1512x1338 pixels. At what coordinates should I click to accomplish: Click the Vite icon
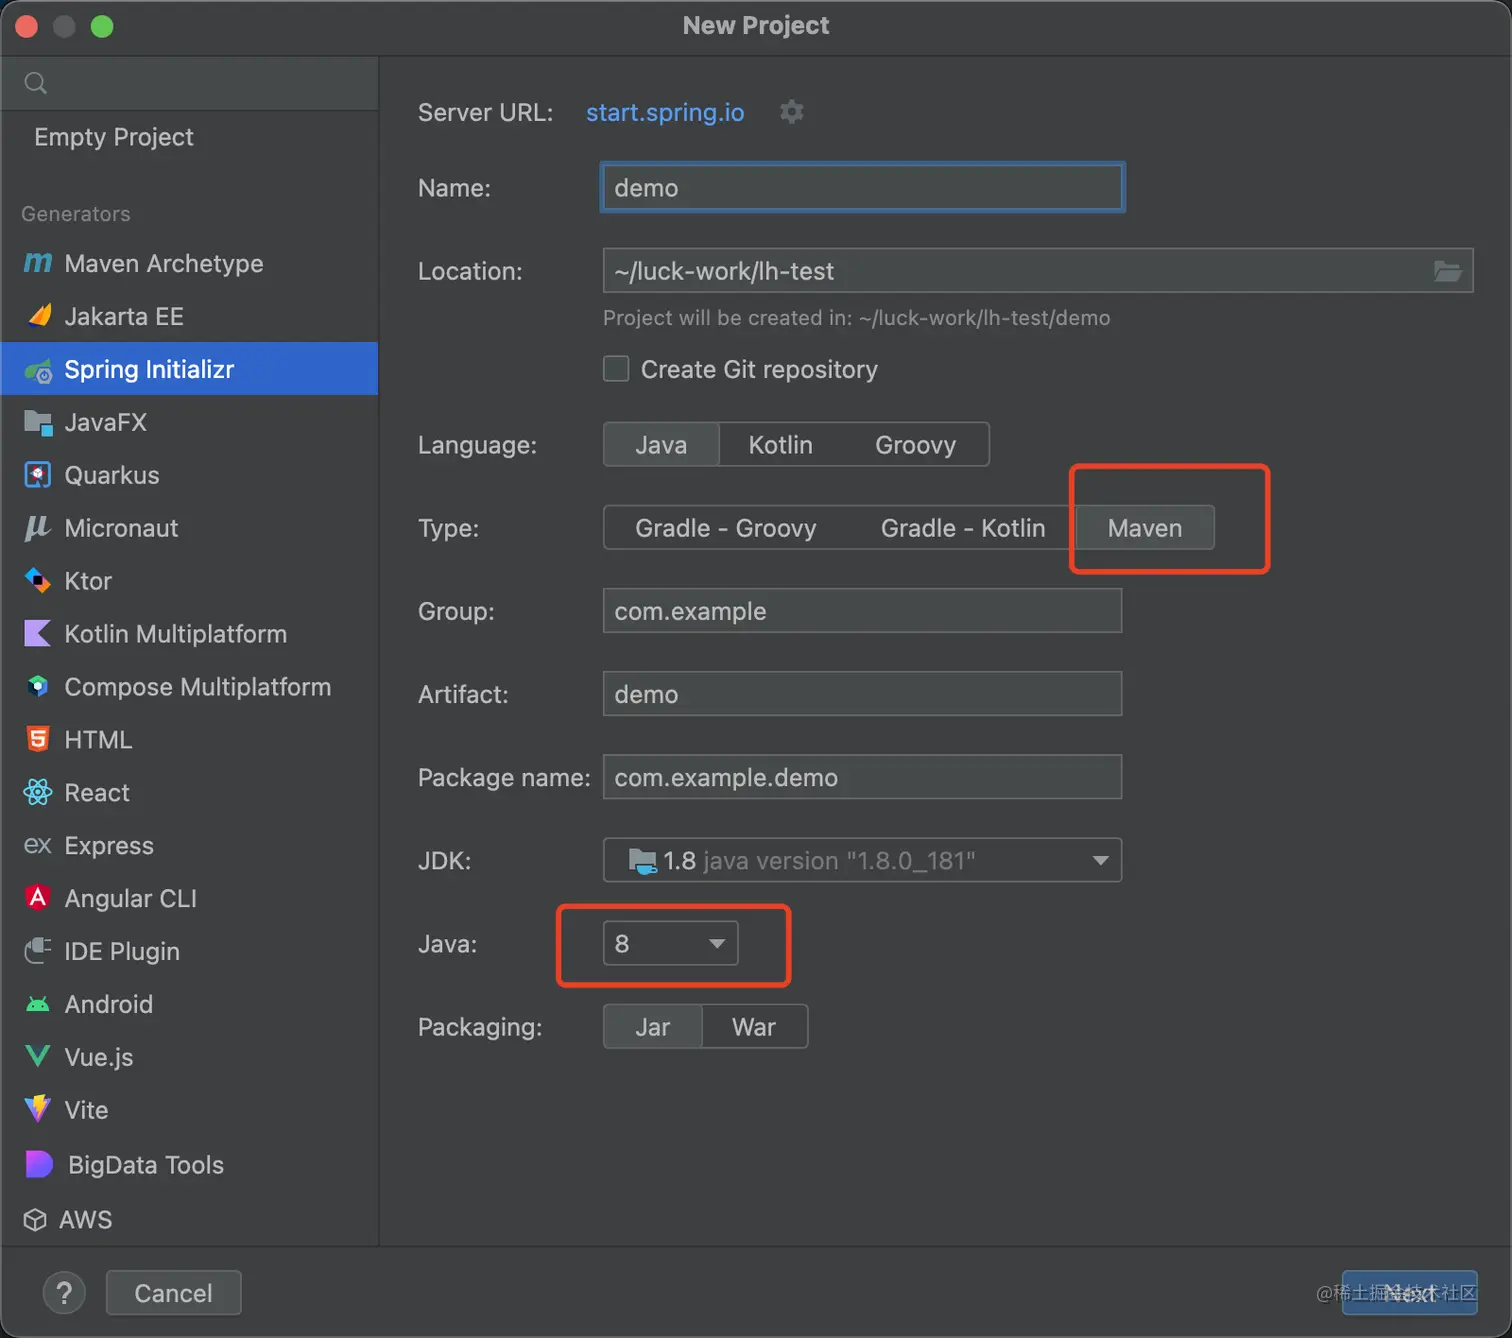click(38, 1110)
